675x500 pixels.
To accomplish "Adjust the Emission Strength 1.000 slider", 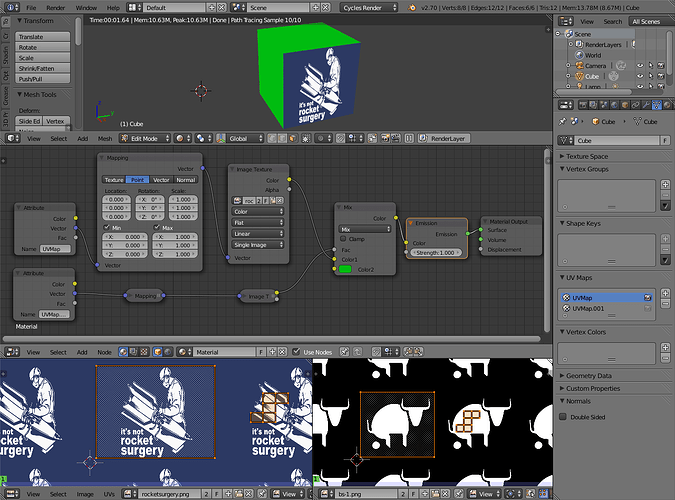I will pos(436,253).
